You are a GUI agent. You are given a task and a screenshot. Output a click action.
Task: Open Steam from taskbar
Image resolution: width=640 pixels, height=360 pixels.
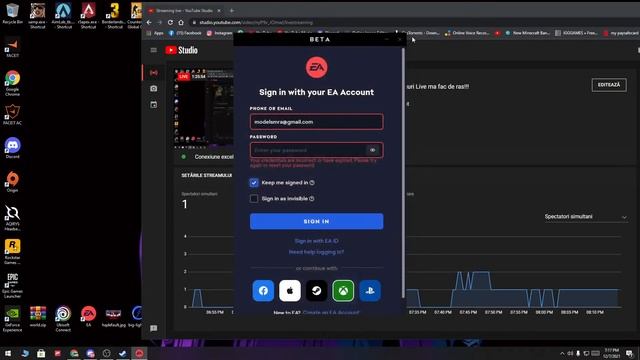click(x=122, y=353)
